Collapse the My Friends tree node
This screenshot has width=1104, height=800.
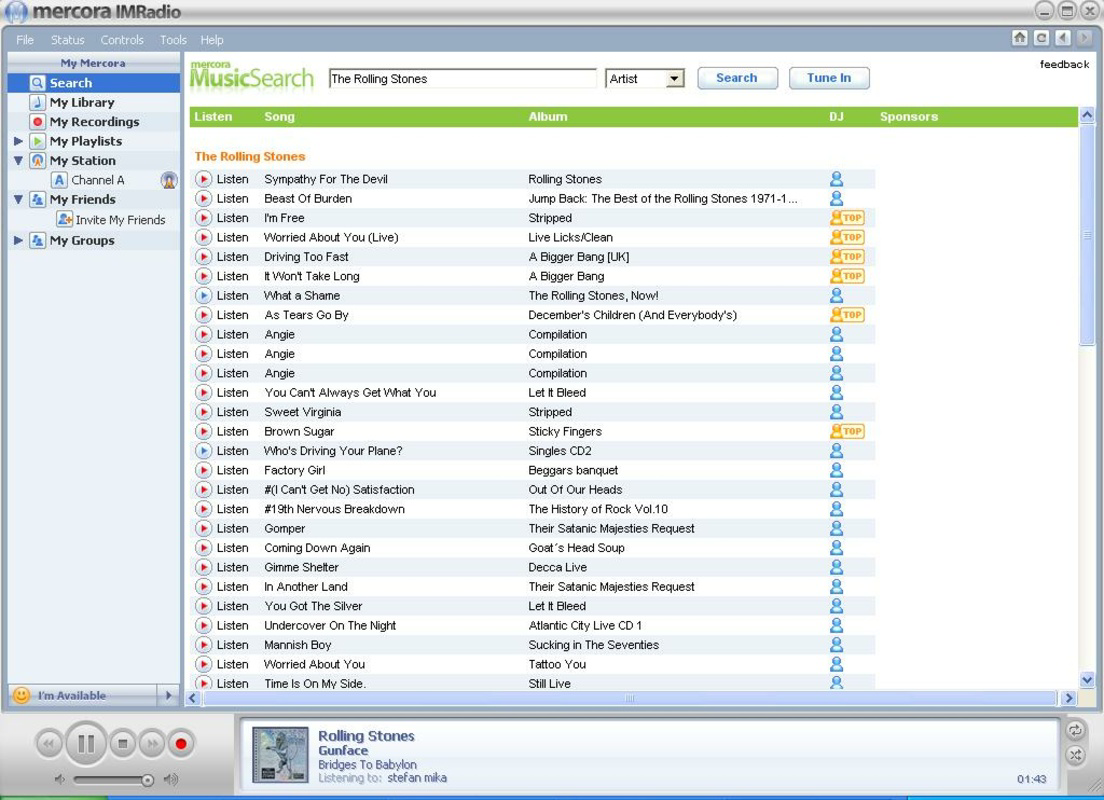click(18, 199)
